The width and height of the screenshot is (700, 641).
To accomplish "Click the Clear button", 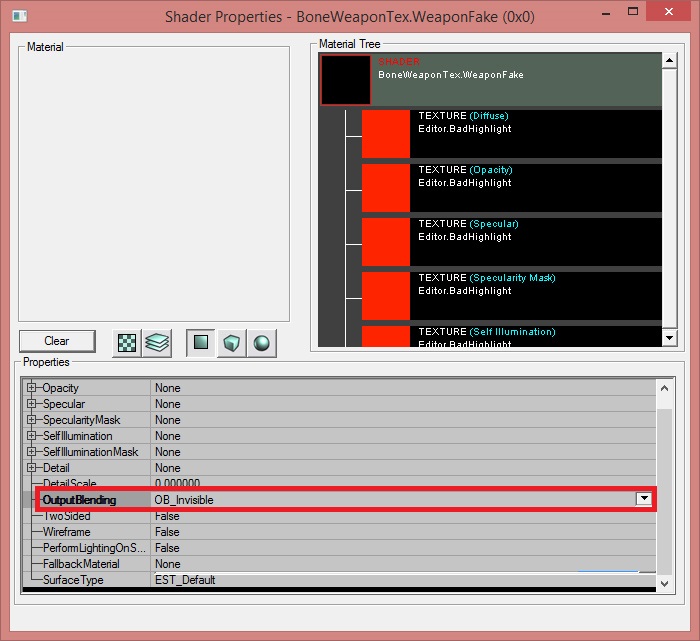I will click(x=57, y=341).
